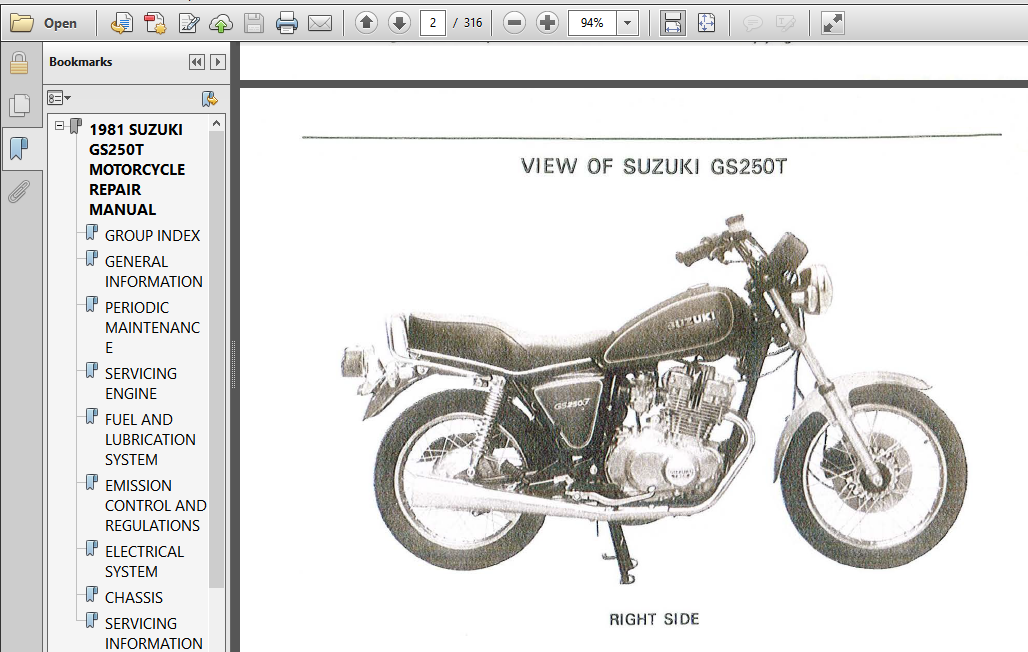The image size is (1028, 652).
Task: Open the PERIODIC MAINTENANCE bookmark
Action: 152,327
